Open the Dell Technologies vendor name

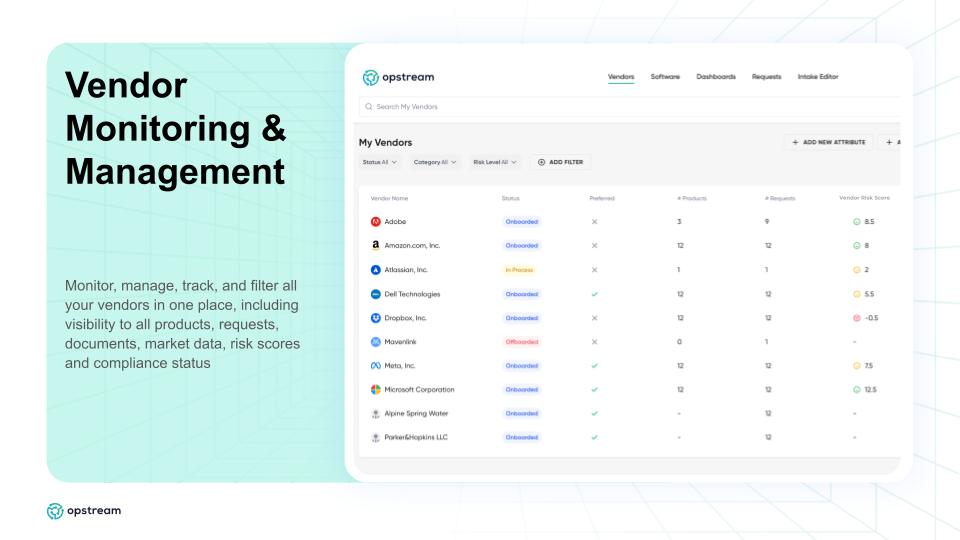pyautogui.click(x=412, y=294)
